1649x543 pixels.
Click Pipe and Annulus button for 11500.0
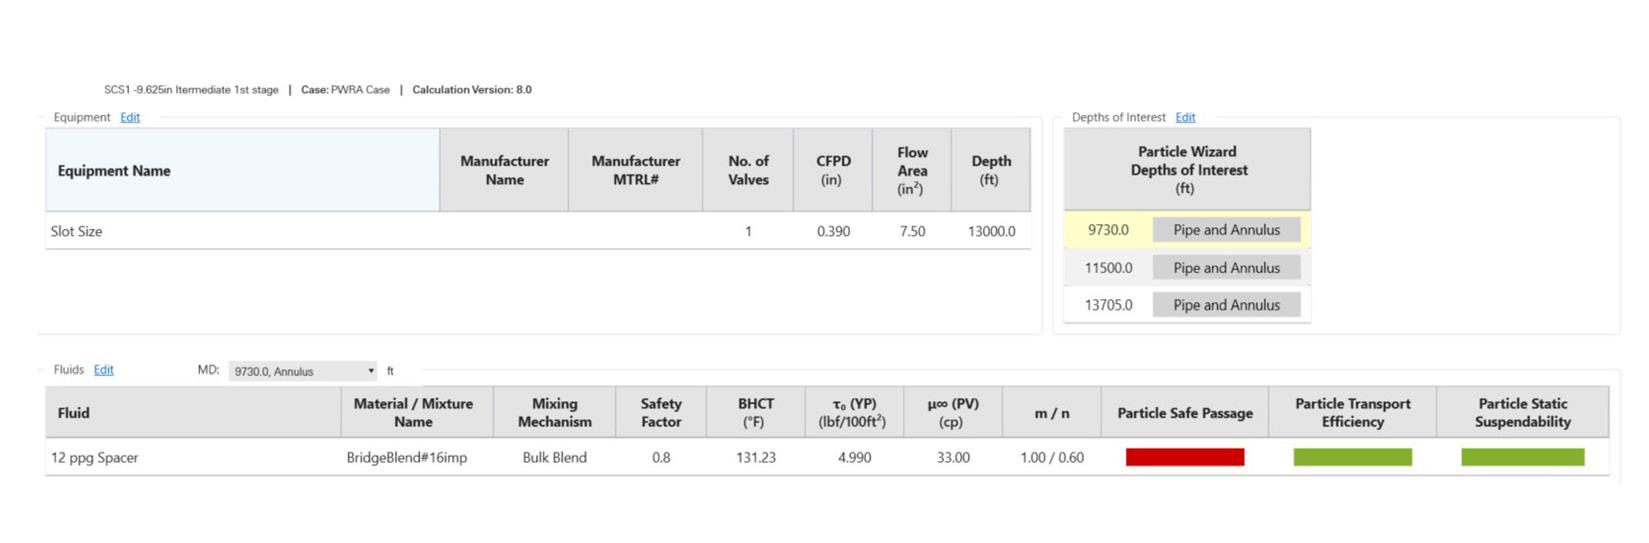[x=1226, y=268]
